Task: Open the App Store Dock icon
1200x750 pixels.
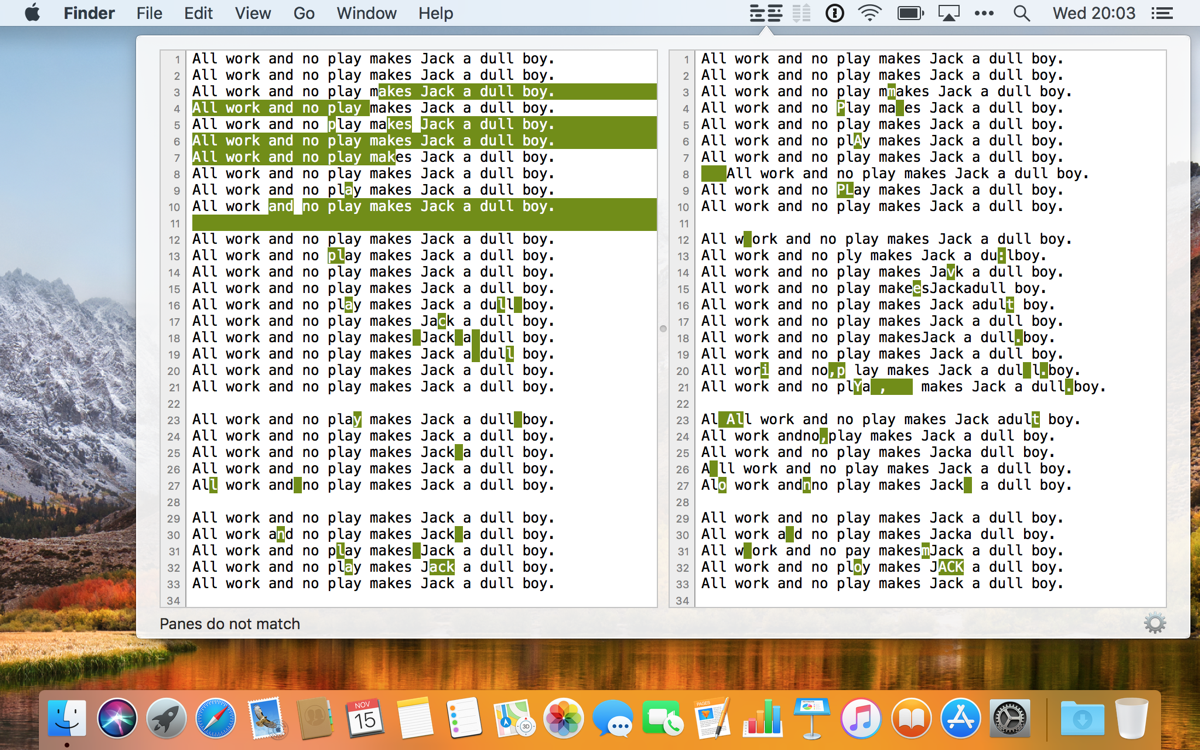Action: 960,718
